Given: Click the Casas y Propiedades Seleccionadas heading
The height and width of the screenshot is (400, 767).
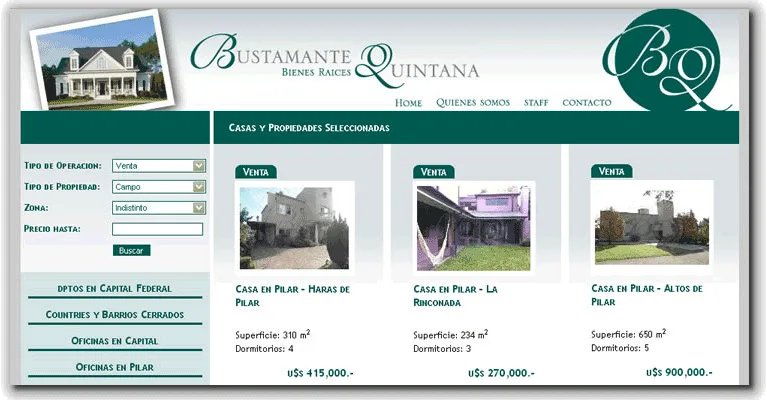Looking at the screenshot, I should coord(309,128).
